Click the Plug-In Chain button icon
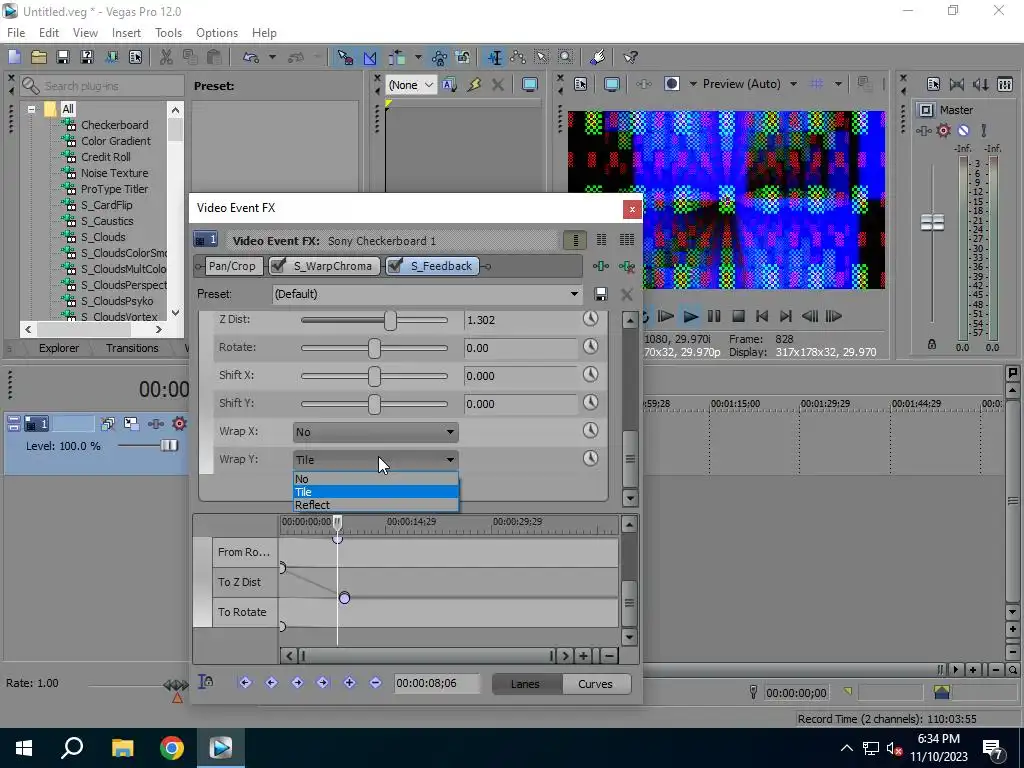1024x768 pixels. coord(601,266)
